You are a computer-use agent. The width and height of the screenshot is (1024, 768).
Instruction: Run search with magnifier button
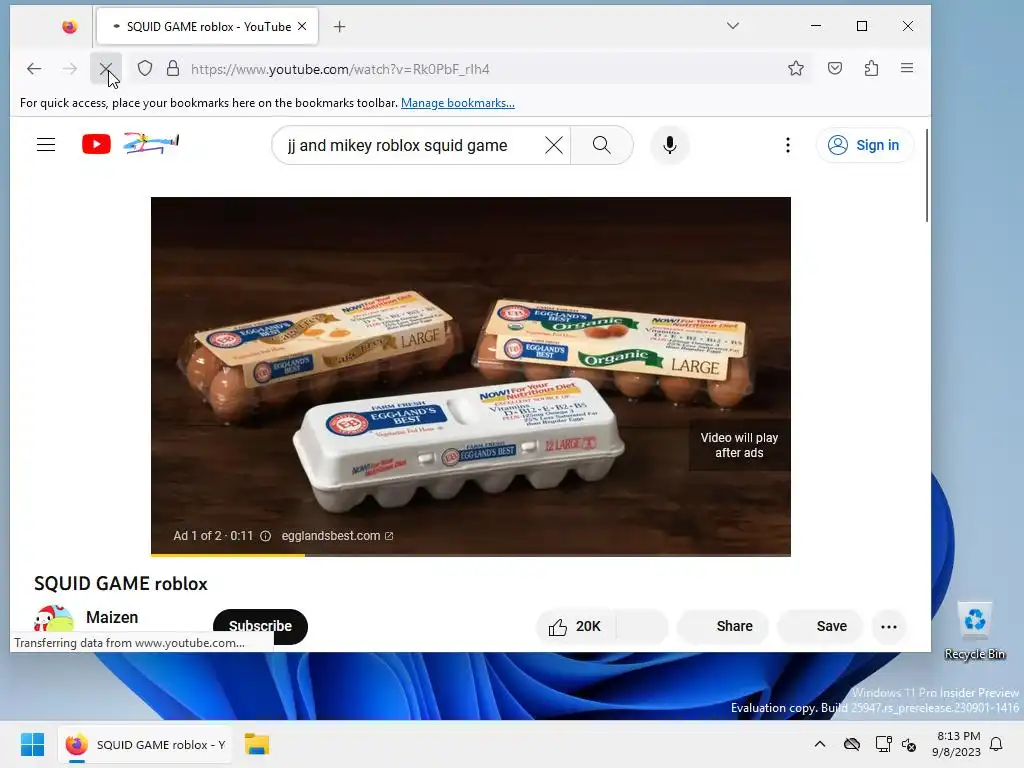[x=601, y=145]
